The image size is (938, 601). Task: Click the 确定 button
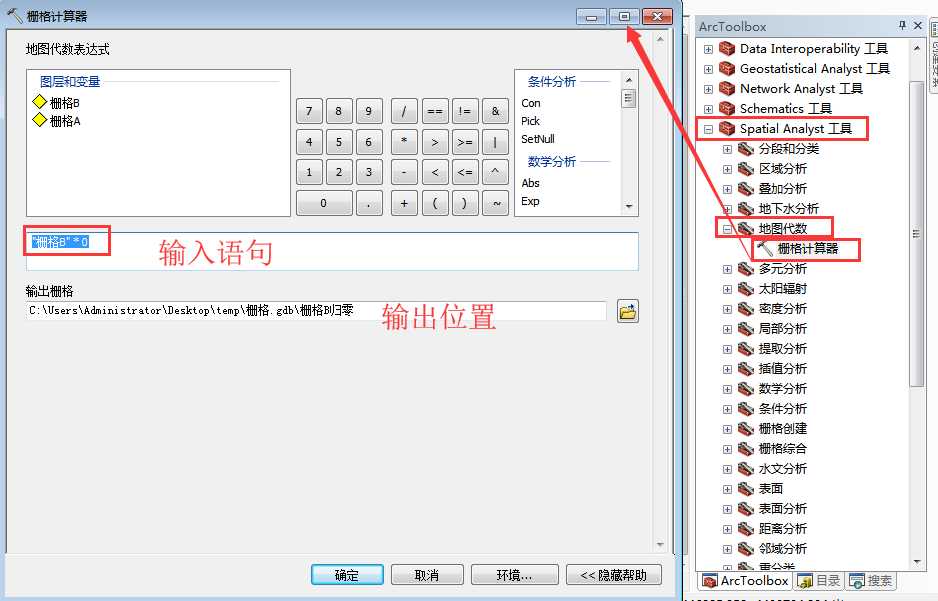click(x=347, y=575)
